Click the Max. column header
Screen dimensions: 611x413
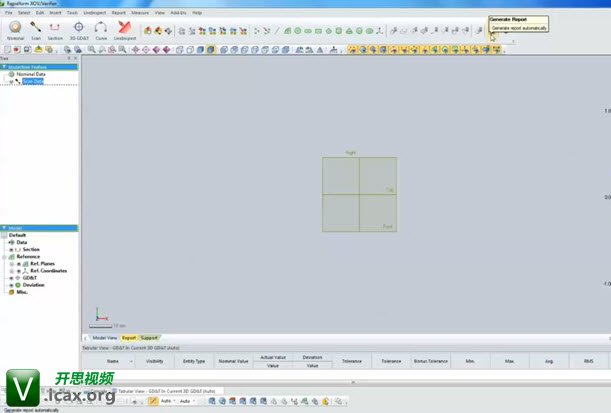tap(510, 361)
